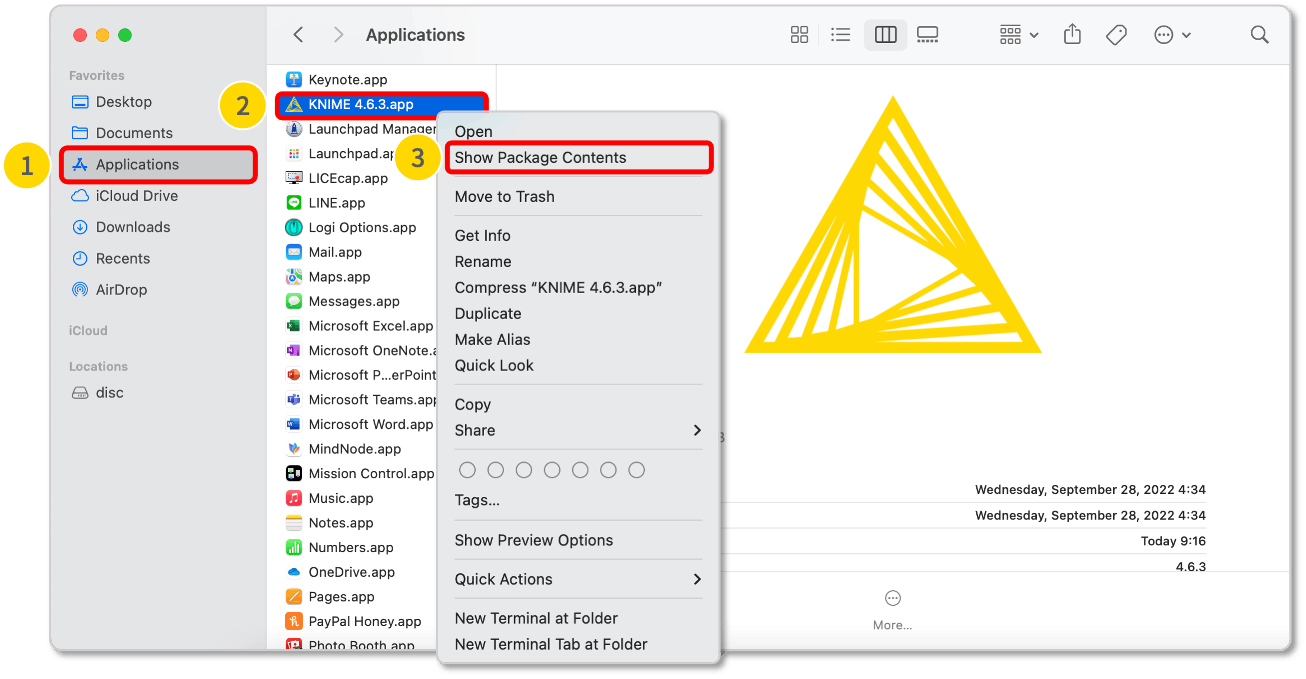The height and width of the screenshot is (679, 1306).
Task: Click the Share toolbar icon
Action: (1072, 35)
